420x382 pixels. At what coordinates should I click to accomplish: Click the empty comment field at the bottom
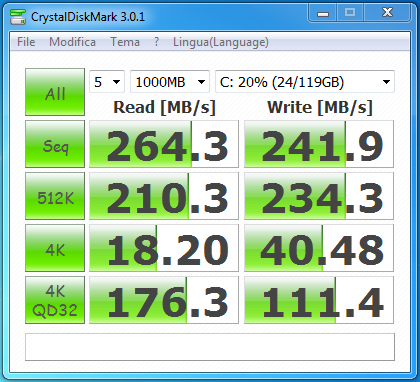click(x=210, y=347)
